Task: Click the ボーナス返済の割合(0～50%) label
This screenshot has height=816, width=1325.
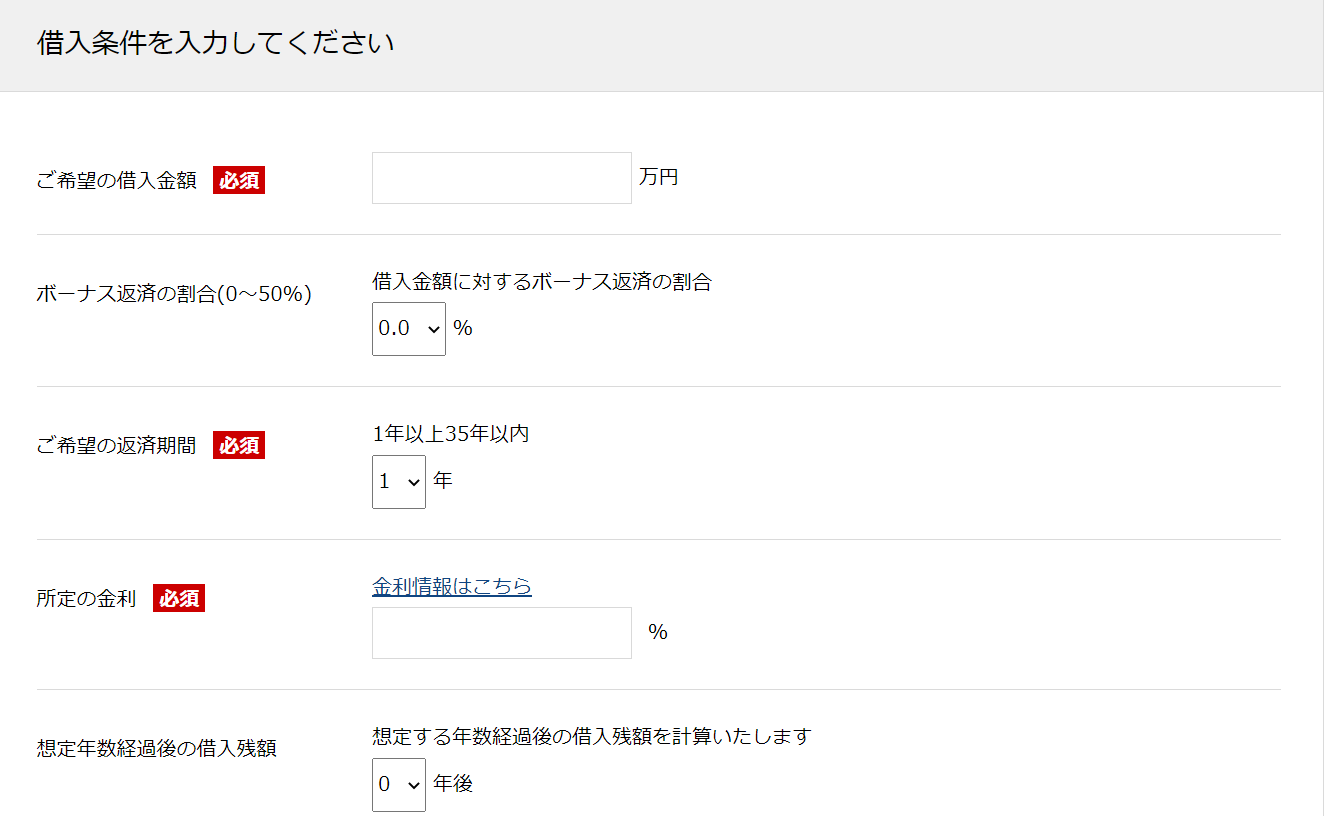Action: 174,294
